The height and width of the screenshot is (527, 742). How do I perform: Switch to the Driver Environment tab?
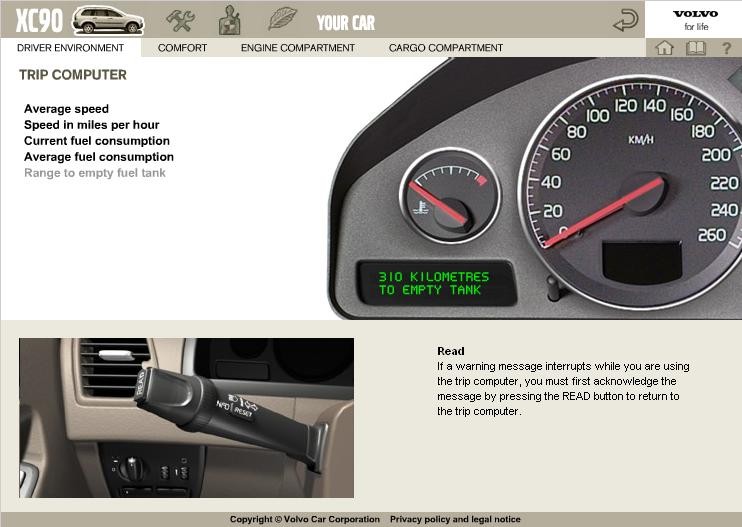coord(70,48)
